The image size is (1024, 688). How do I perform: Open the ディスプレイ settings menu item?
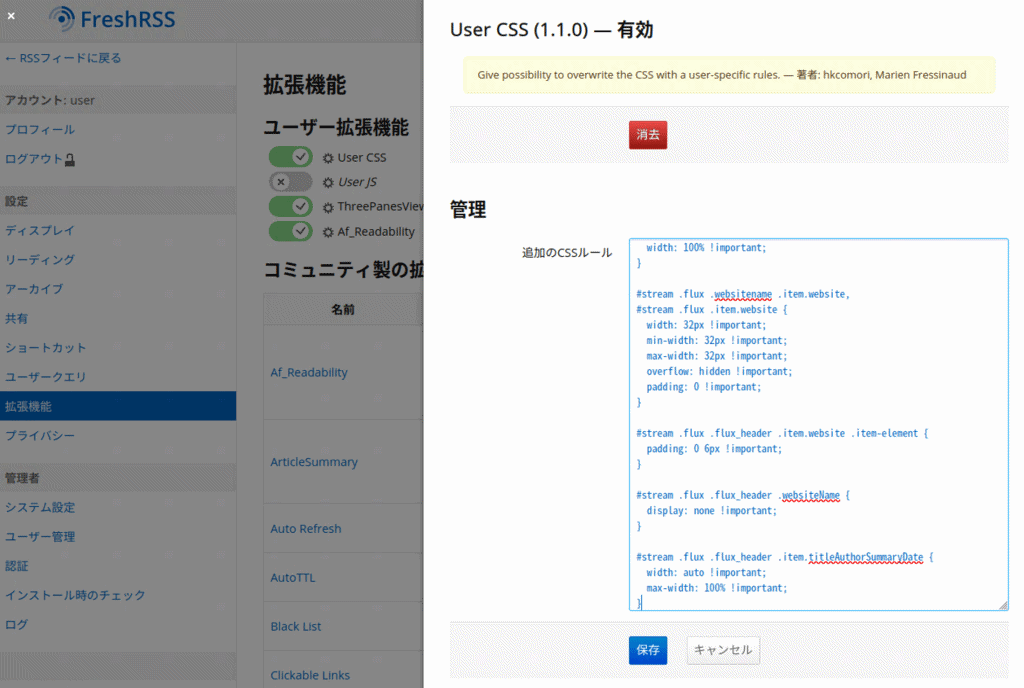coord(40,230)
